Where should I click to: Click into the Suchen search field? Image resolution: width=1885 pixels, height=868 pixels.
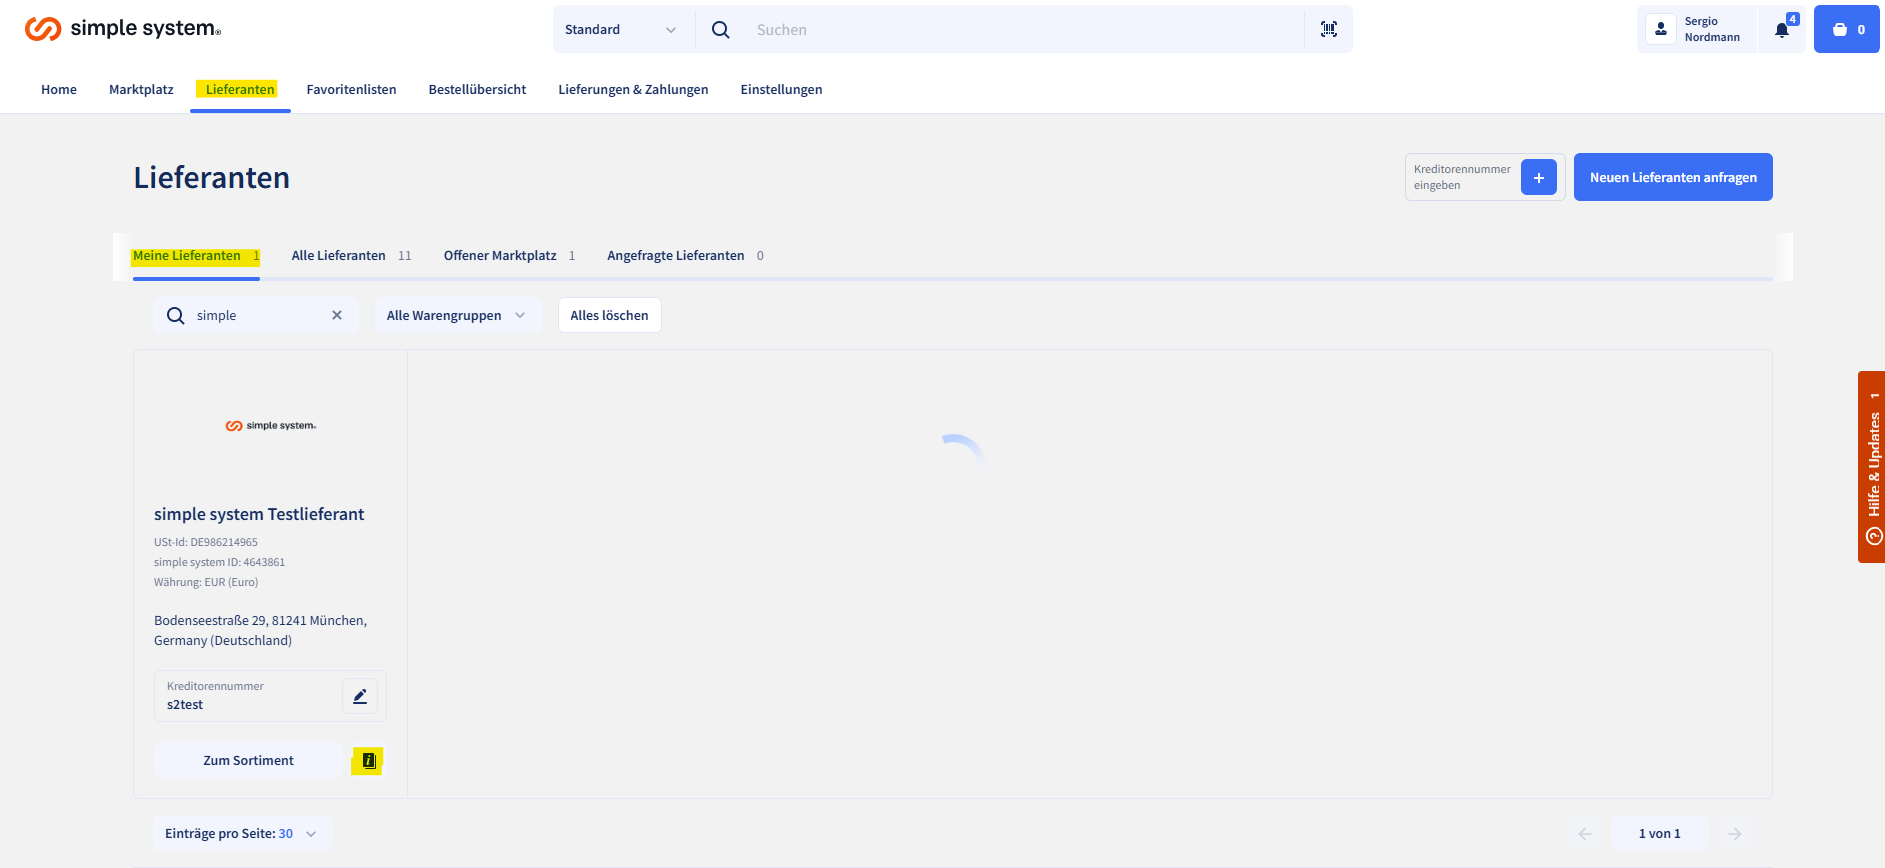point(1020,30)
